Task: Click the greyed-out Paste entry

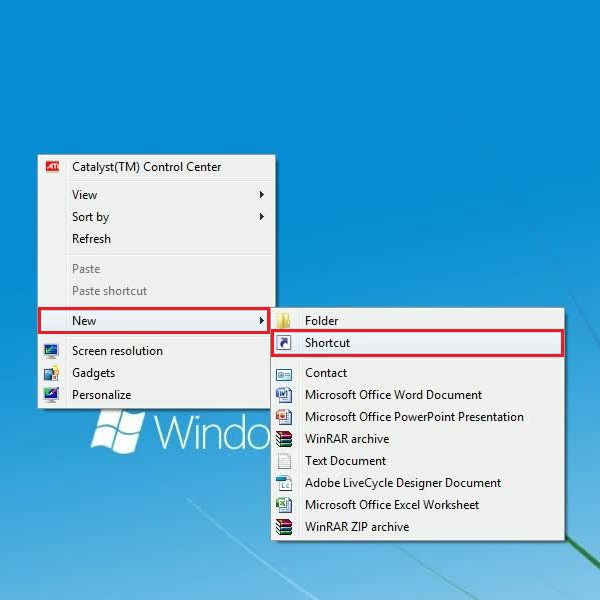Action: [x=157, y=269]
